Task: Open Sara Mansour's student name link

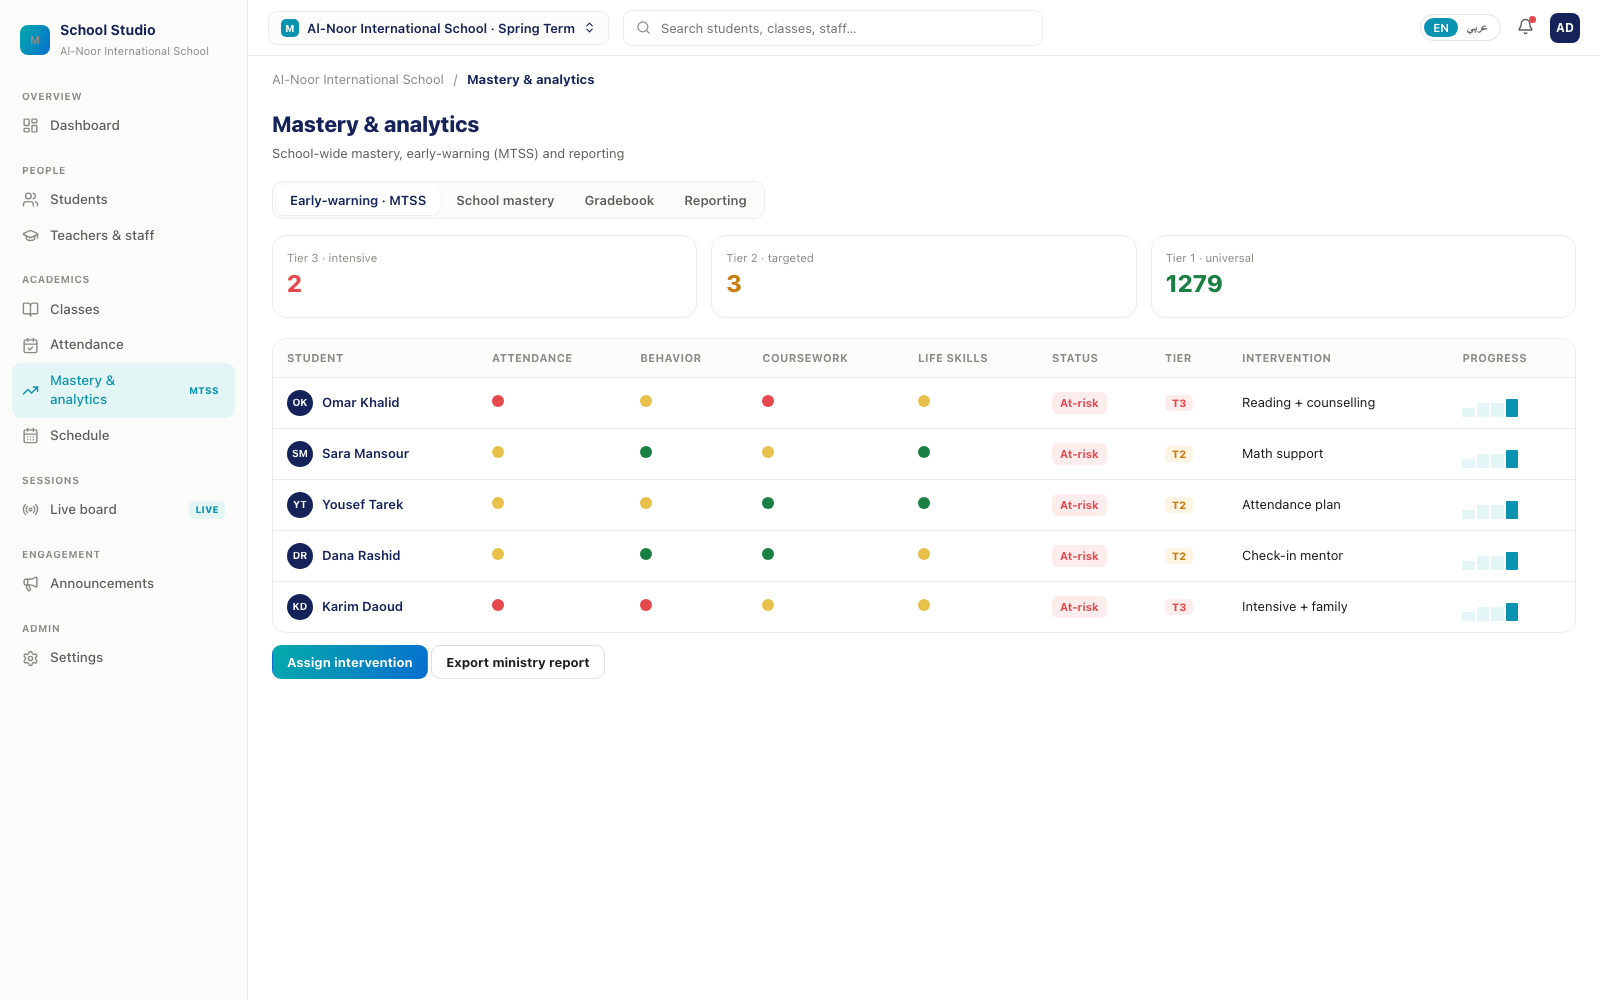Action: (366, 454)
